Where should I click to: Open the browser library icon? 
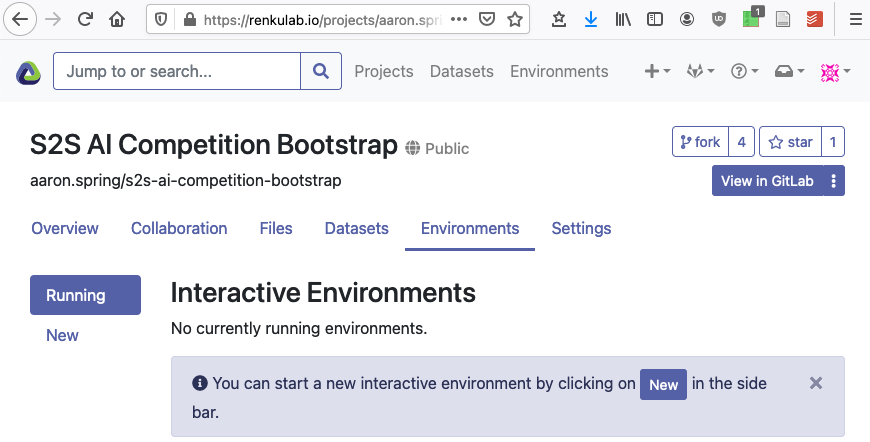(x=623, y=19)
